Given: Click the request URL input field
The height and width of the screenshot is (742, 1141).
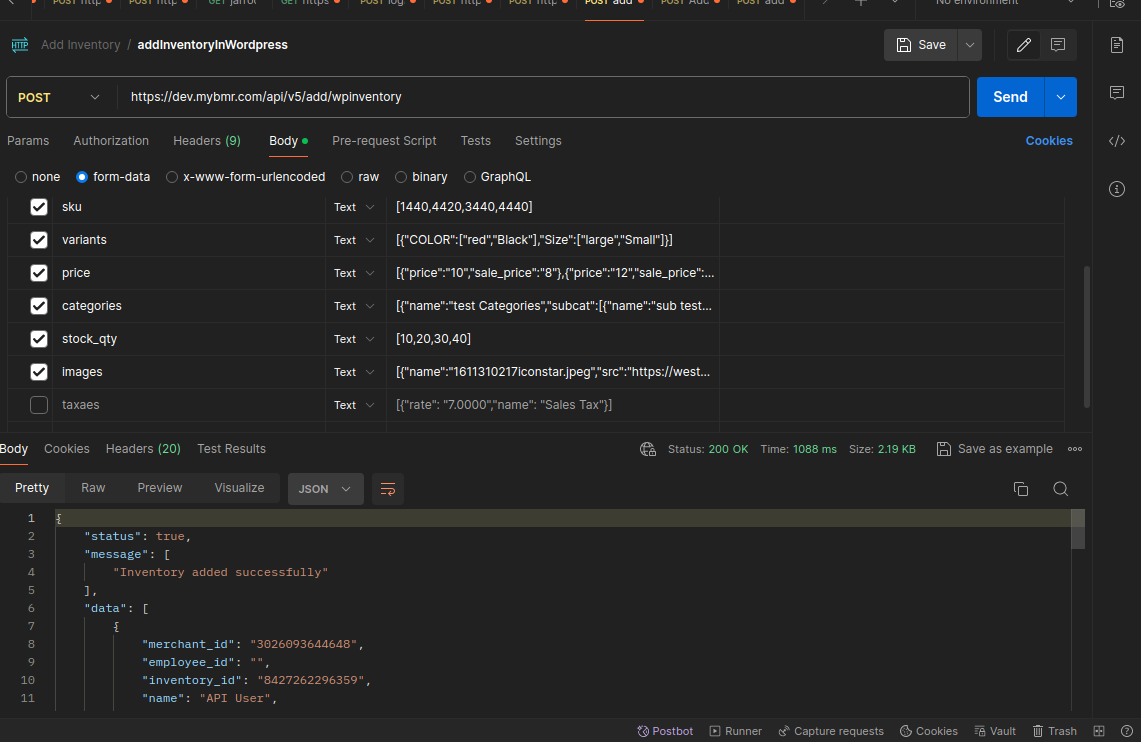Looking at the screenshot, I should [x=540, y=97].
